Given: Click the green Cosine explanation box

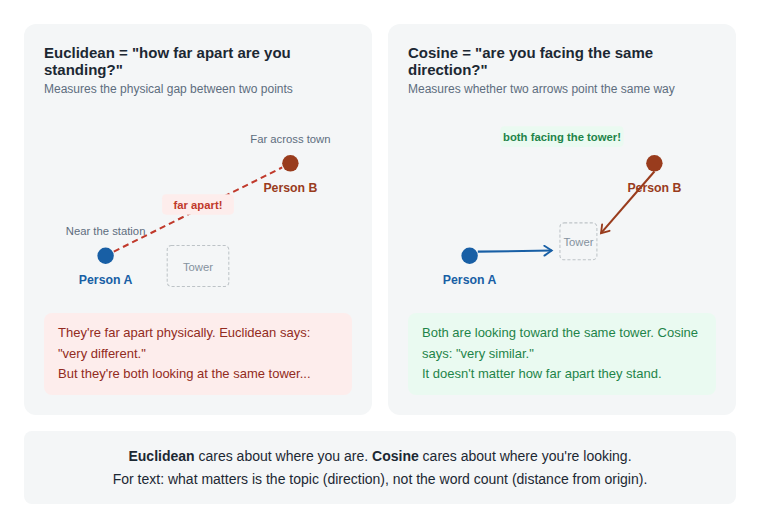Looking at the screenshot, I should 562,354.
